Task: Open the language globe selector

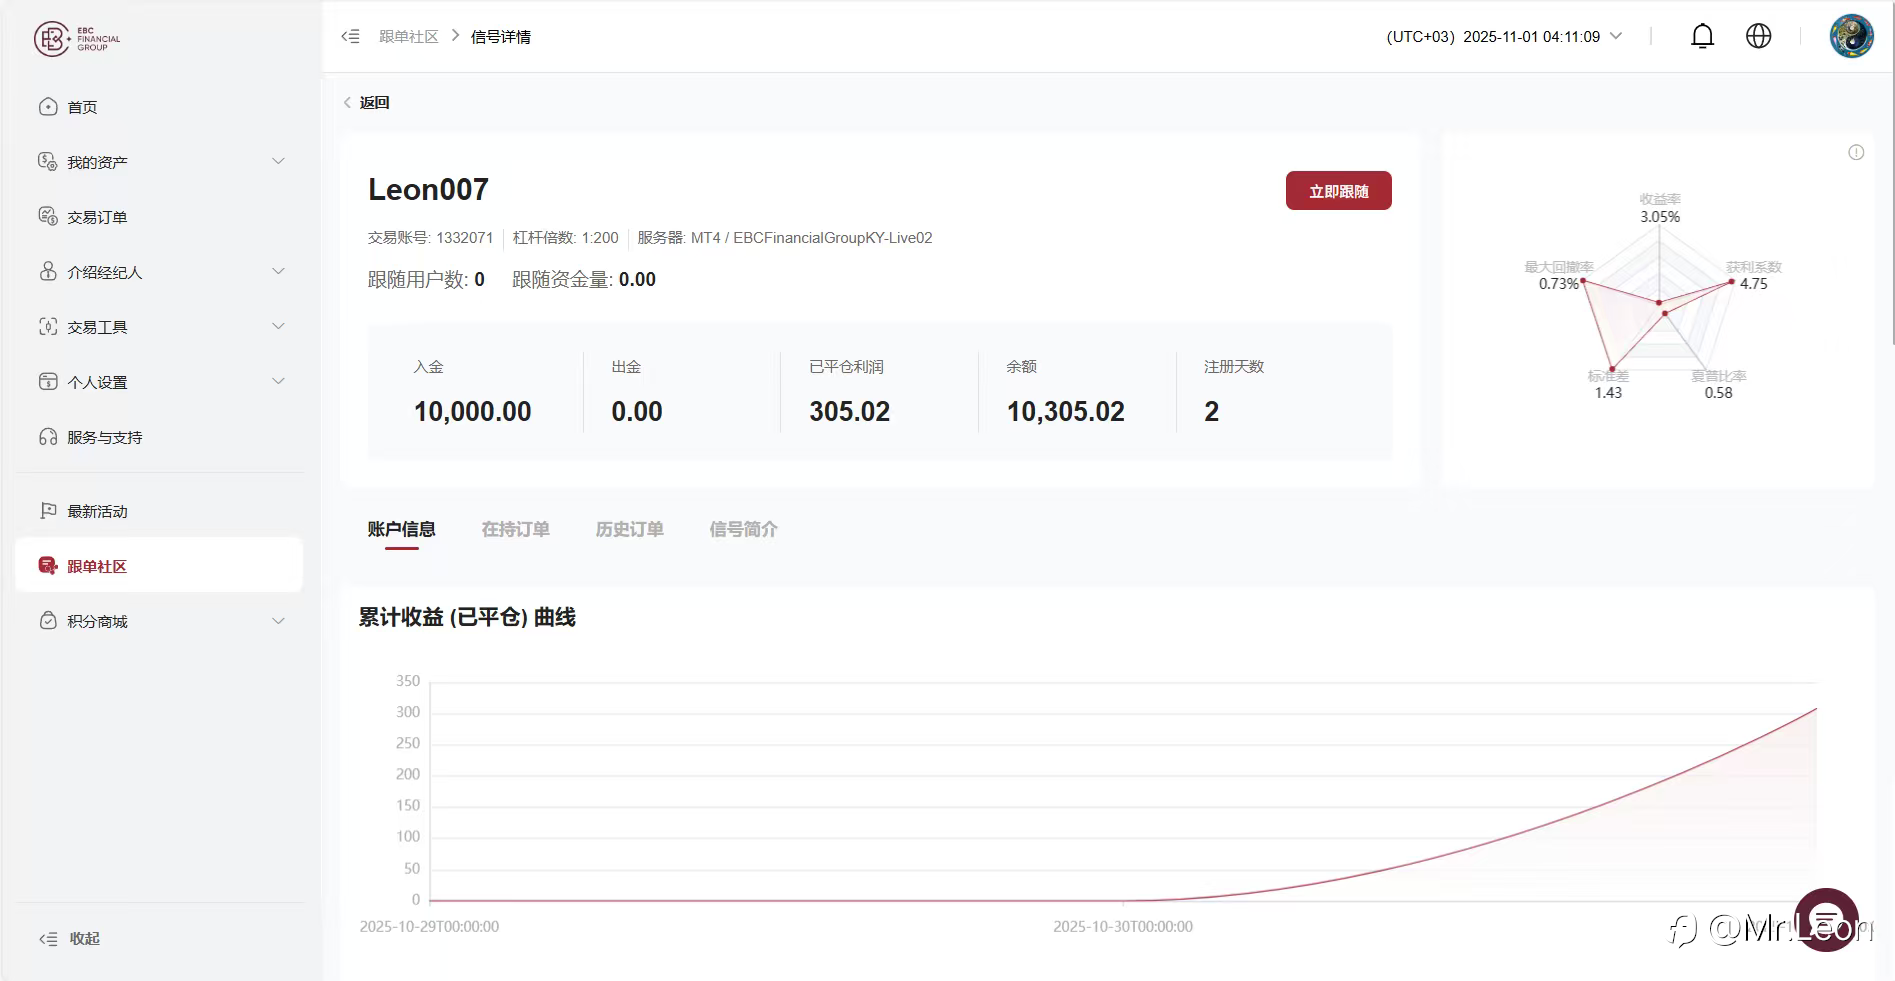Action: 1758,36
